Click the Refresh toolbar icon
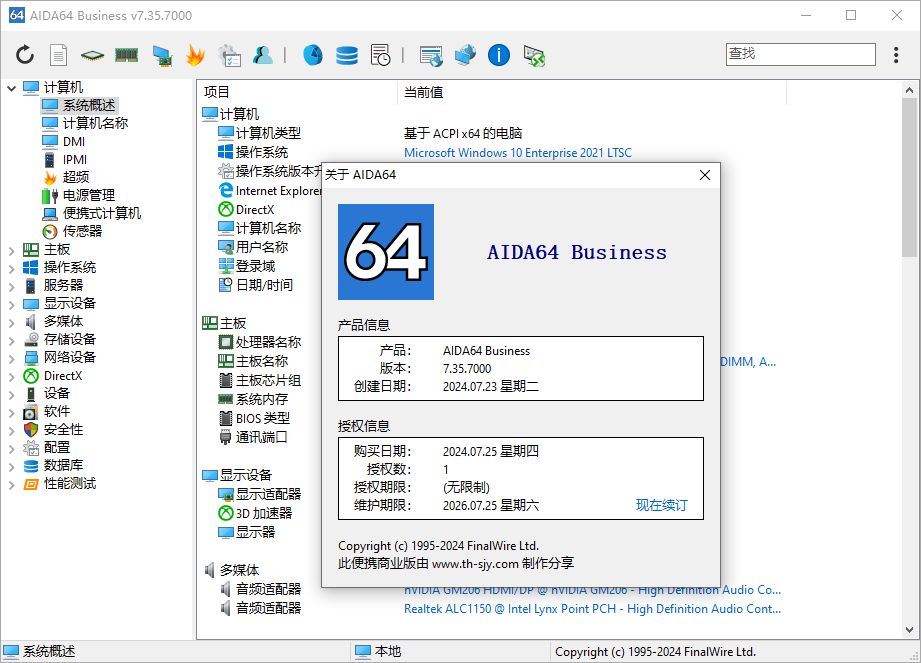This screenshot has width=921, height=663. click(25, 55)
